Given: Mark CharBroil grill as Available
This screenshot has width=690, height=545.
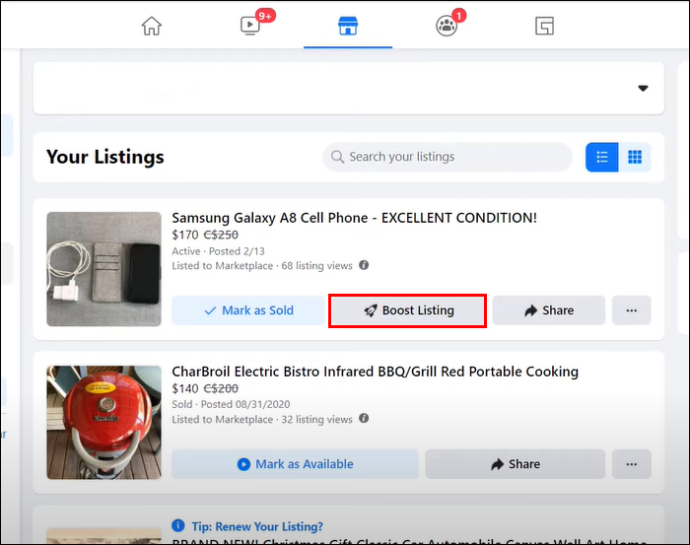Looking at the screenshot, I should (295, 464).
